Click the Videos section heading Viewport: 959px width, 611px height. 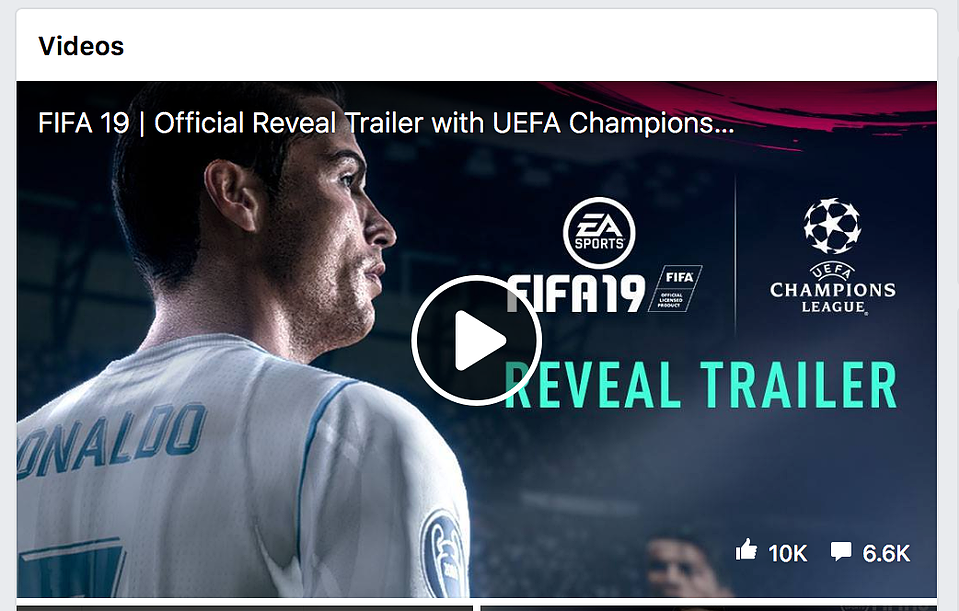[81, 46]
